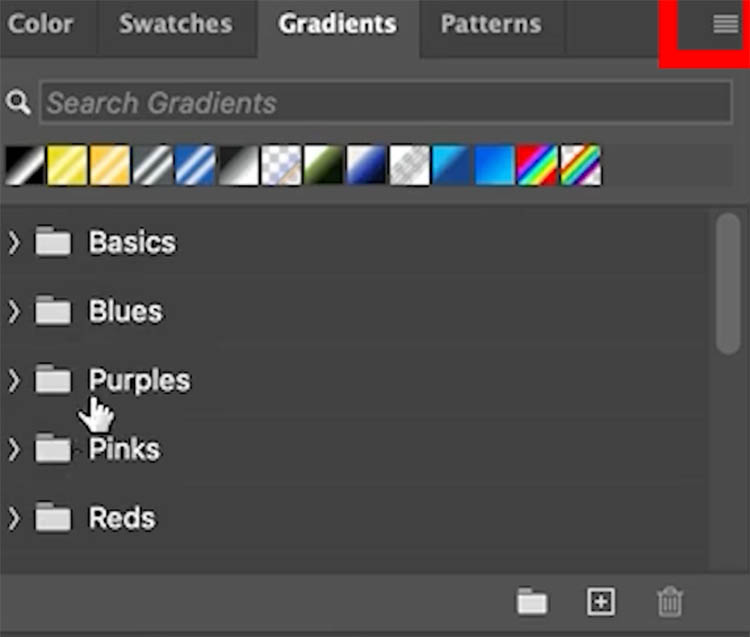Open the Gradients panel flyout menu

[725, 25]
